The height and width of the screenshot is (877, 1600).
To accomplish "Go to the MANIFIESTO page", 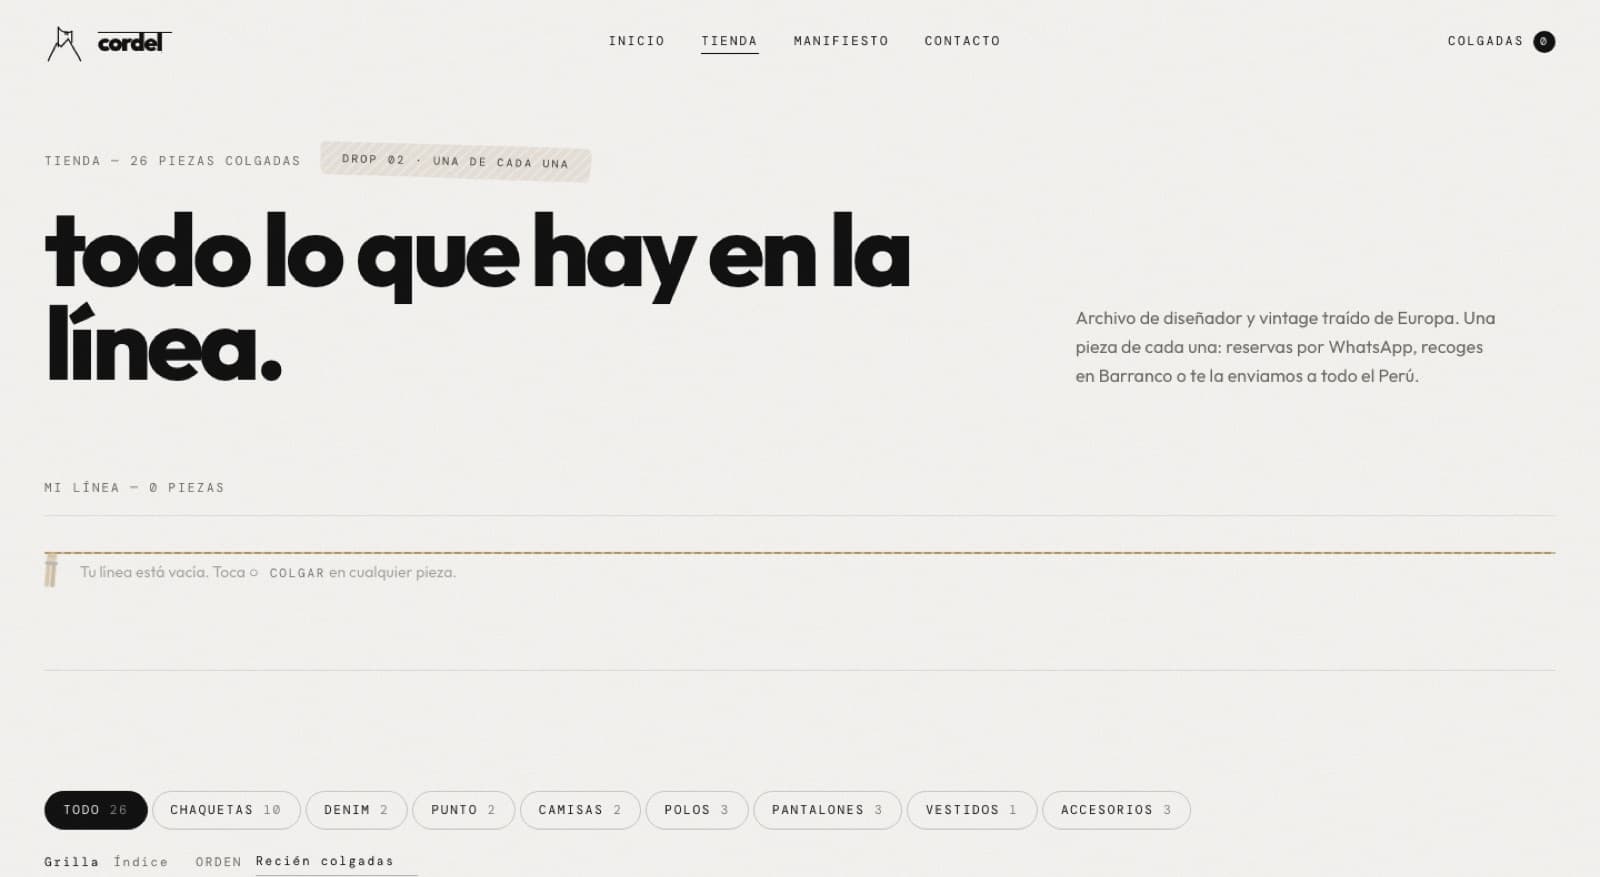I will 841,41.
